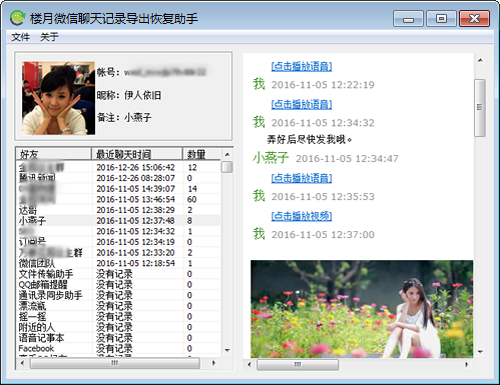
Task: Sort by the 最近聊天时间 column header
Action: click(x=137, y=154)
